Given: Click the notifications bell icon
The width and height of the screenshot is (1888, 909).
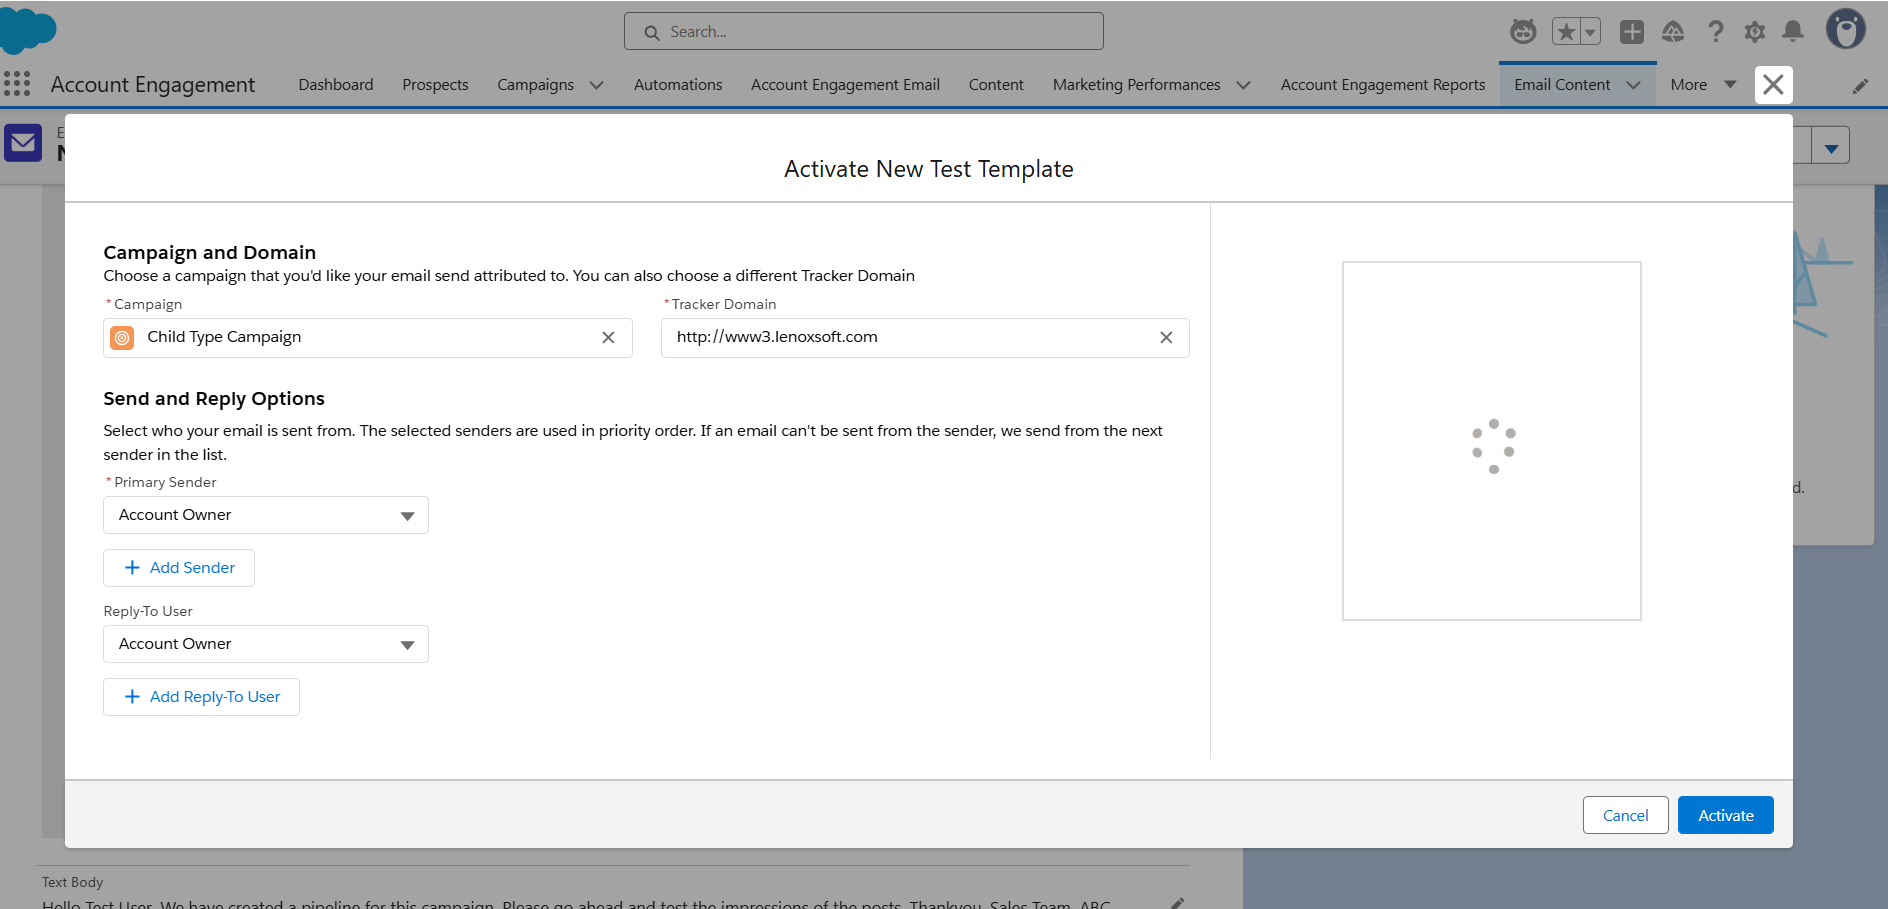Looking at the screenshot, I should tap(1793, 32).
